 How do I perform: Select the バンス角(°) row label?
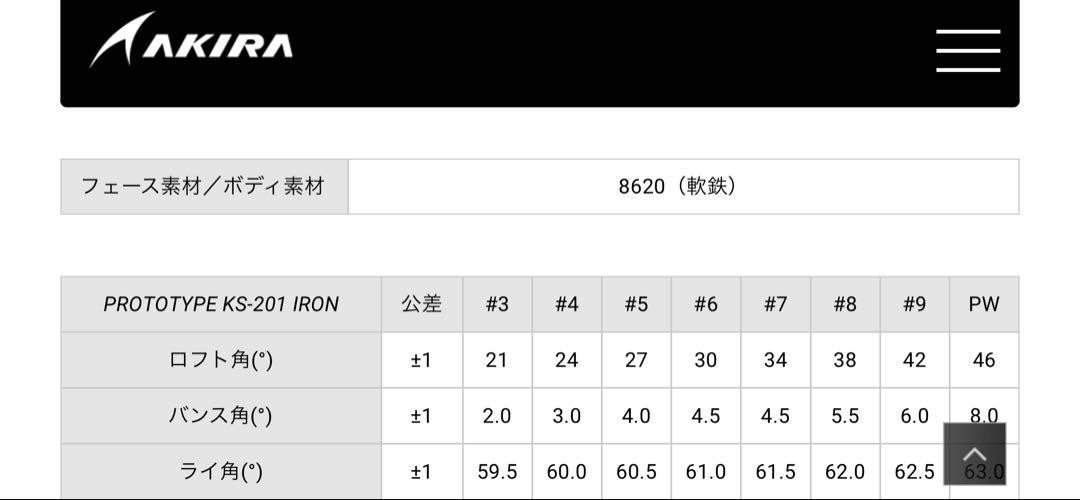click(221, 416)
